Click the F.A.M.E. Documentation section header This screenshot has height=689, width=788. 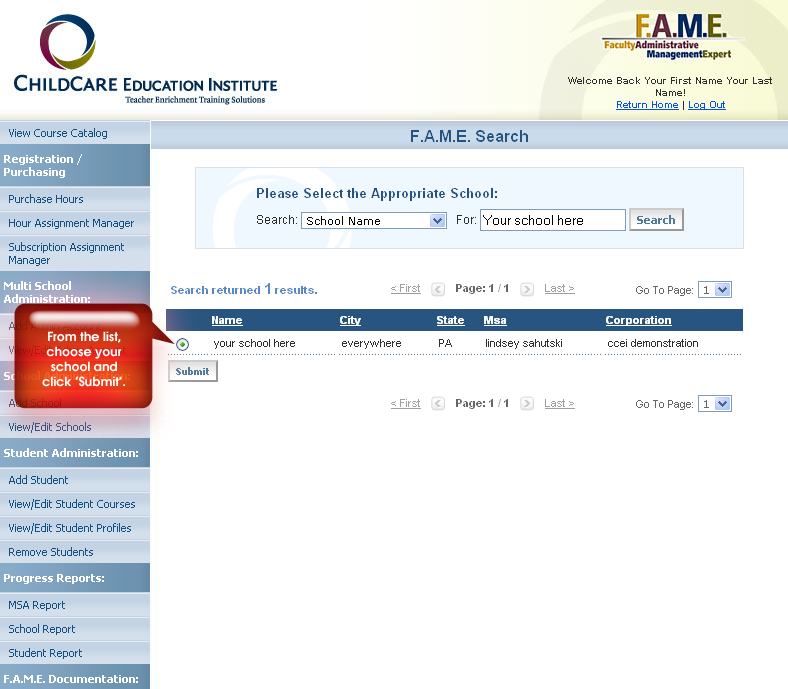[x=75, y=677]
